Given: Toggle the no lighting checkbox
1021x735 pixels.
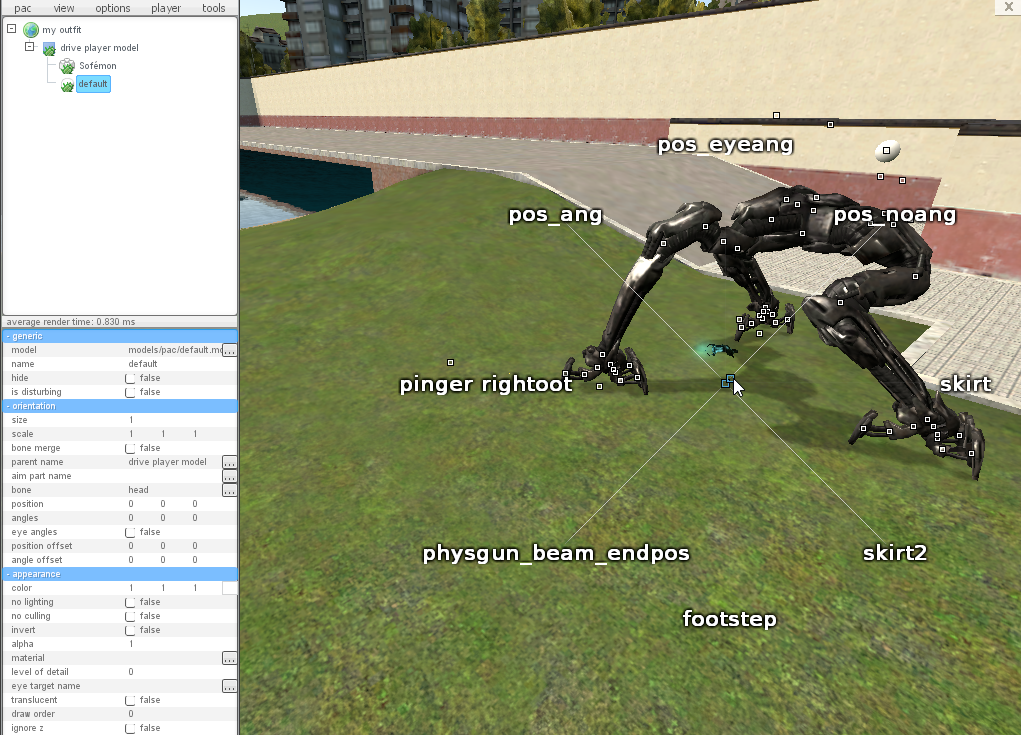Looking at the screenshot, I should 131,602.
